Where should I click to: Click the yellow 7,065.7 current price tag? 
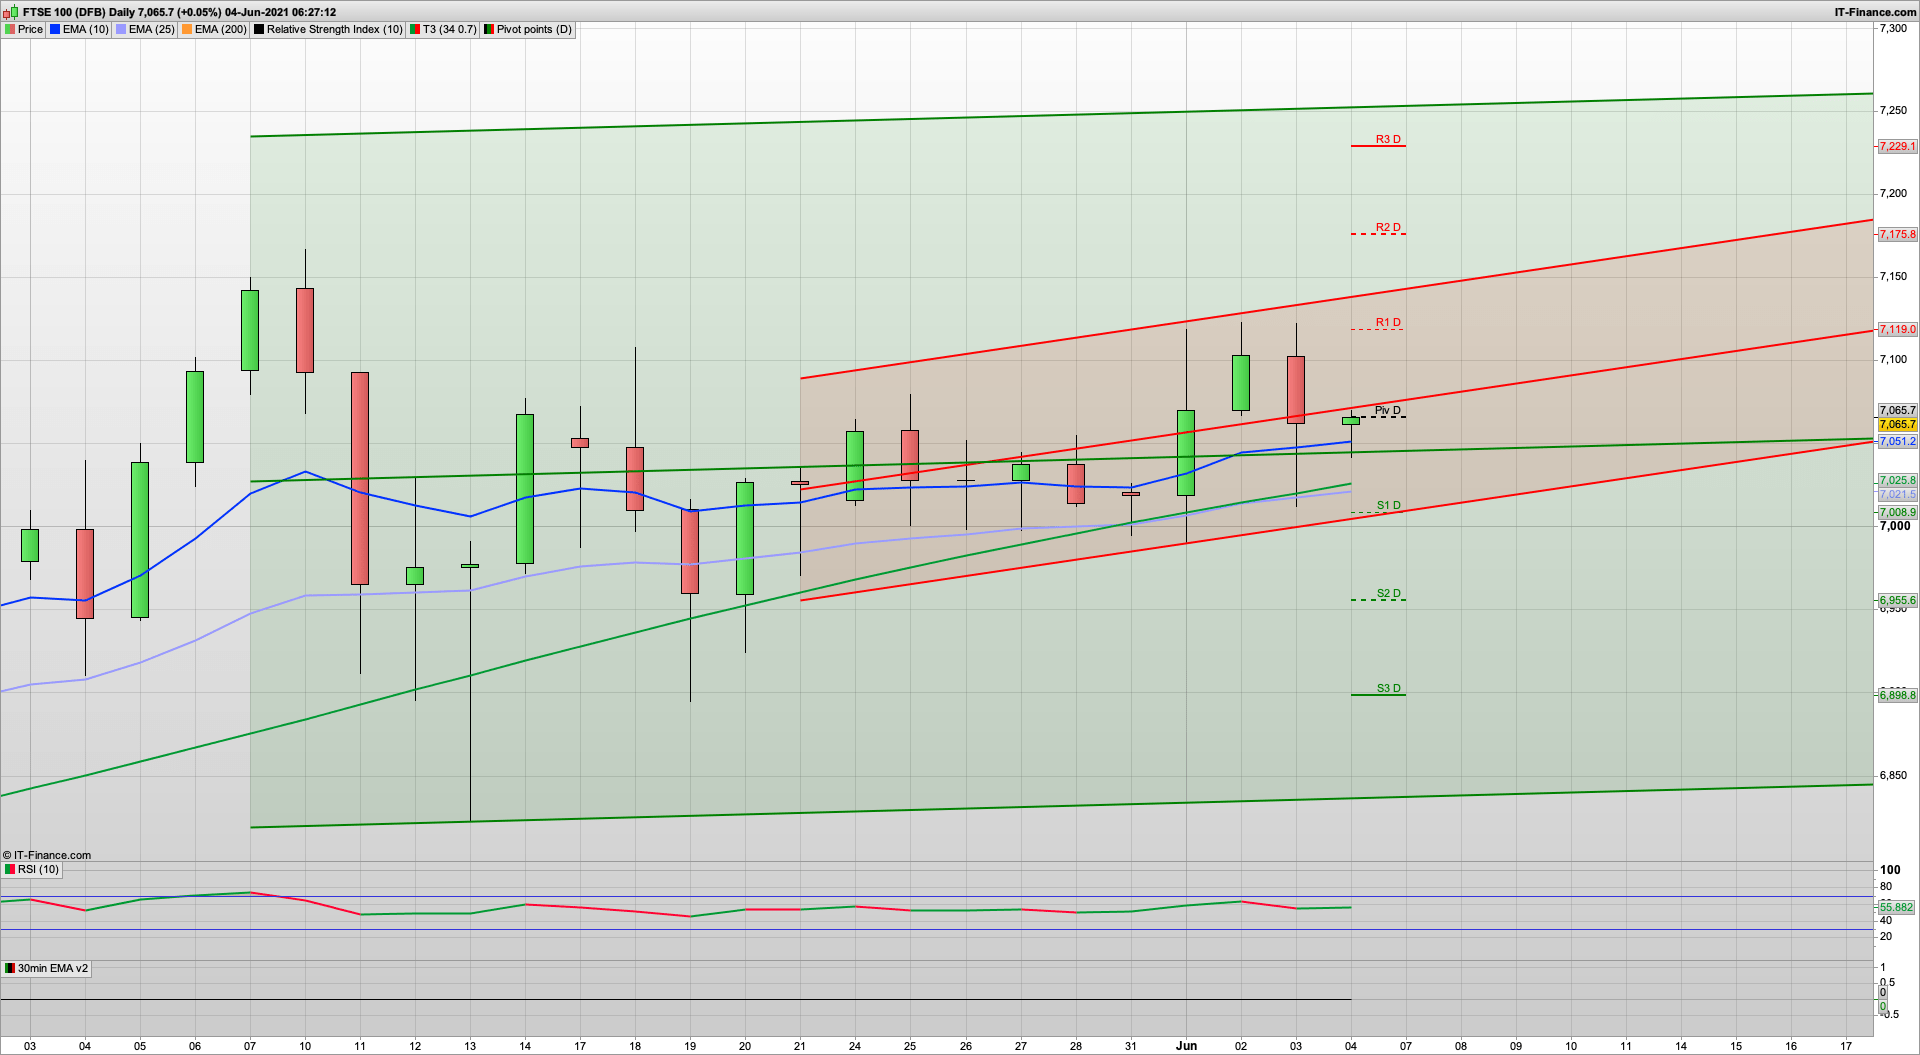[x=1897, y=424]
